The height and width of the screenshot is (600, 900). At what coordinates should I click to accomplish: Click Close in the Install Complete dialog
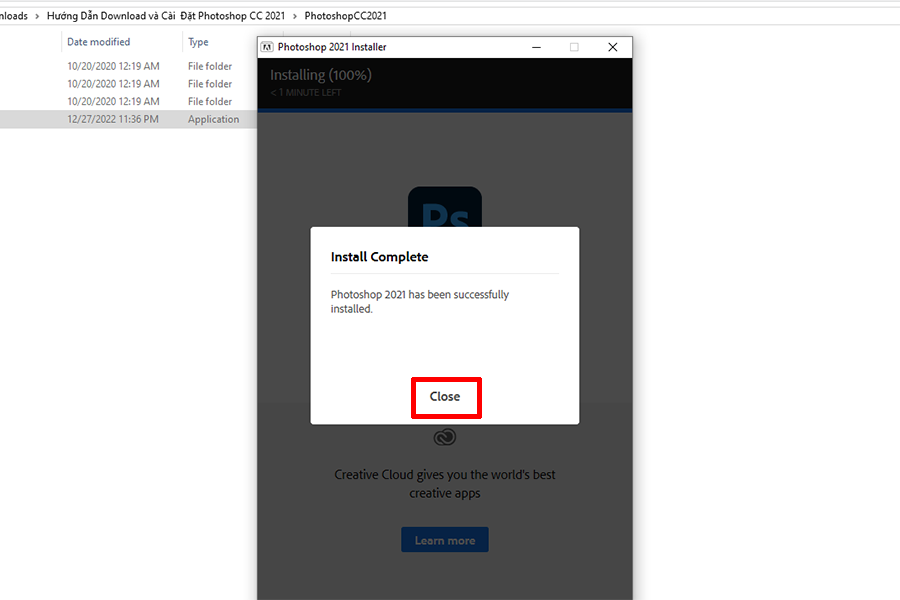[x=445, y=397]
